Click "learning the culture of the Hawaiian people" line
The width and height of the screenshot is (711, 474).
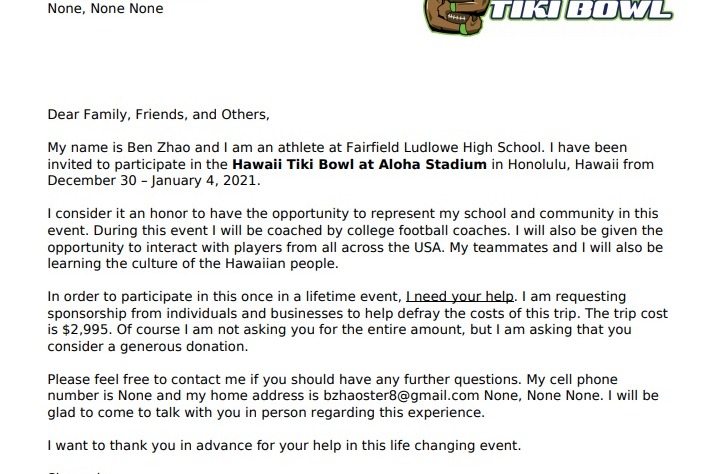[193, 264]
